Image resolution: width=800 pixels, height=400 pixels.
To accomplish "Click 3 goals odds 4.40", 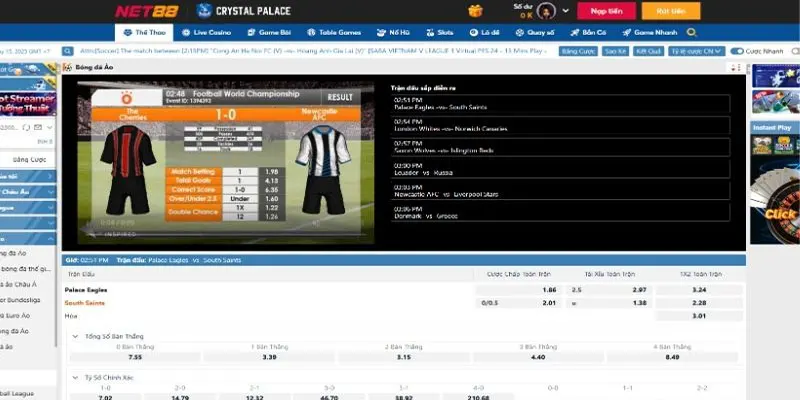I will pos(538,357).
